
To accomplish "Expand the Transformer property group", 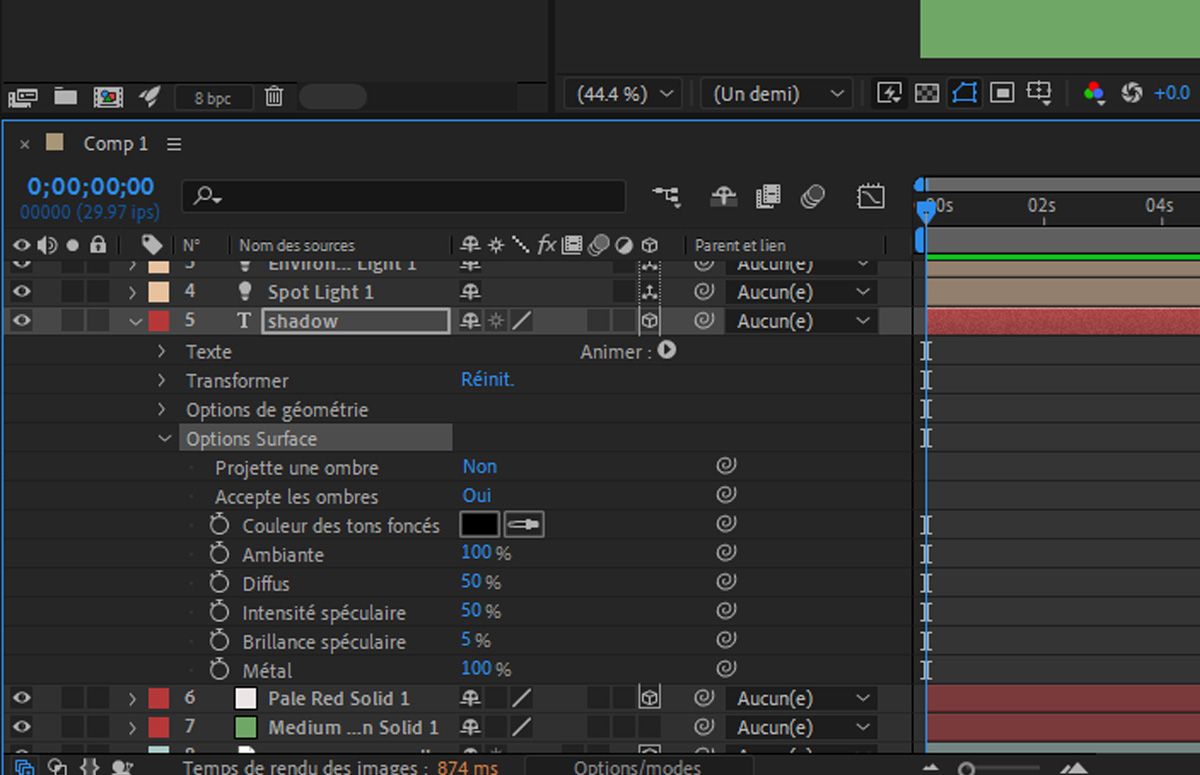I will pos(162,381).
